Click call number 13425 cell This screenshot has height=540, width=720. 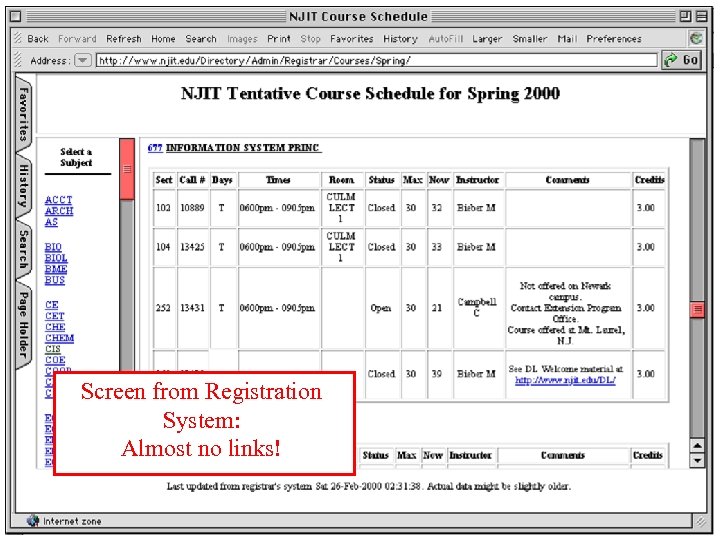pos(193,248)
